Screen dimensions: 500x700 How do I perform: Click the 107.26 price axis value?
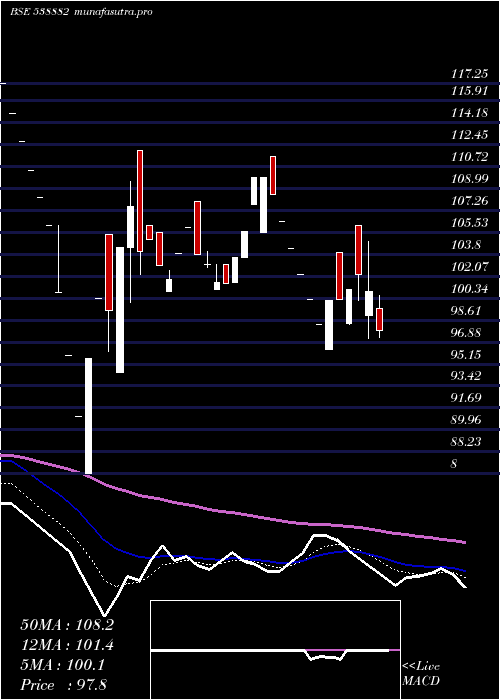(469, 201)
